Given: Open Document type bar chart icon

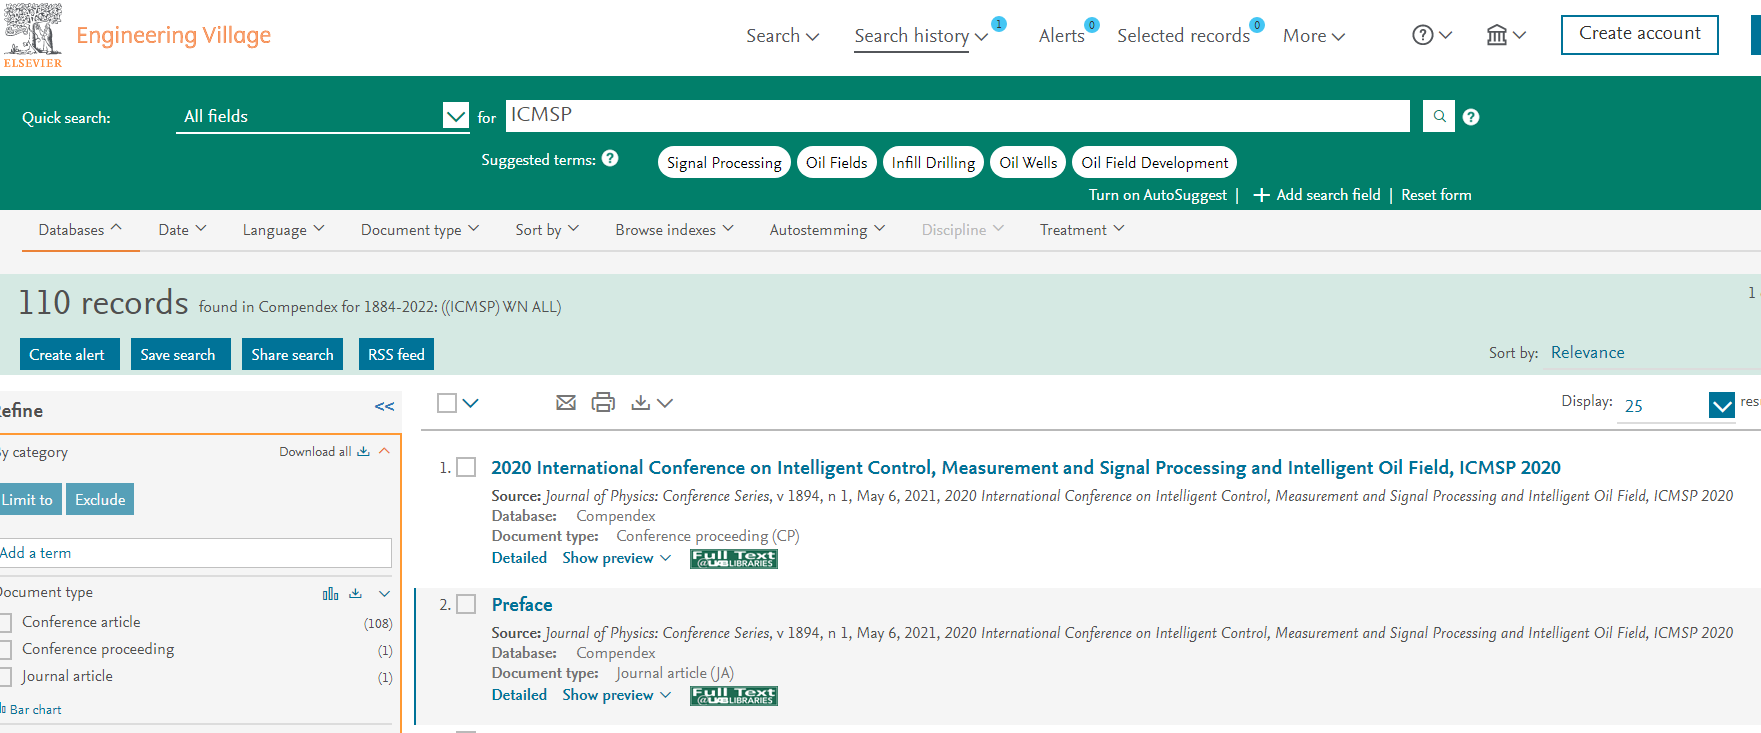Looking at the screenshot, I should pos(330,593).
